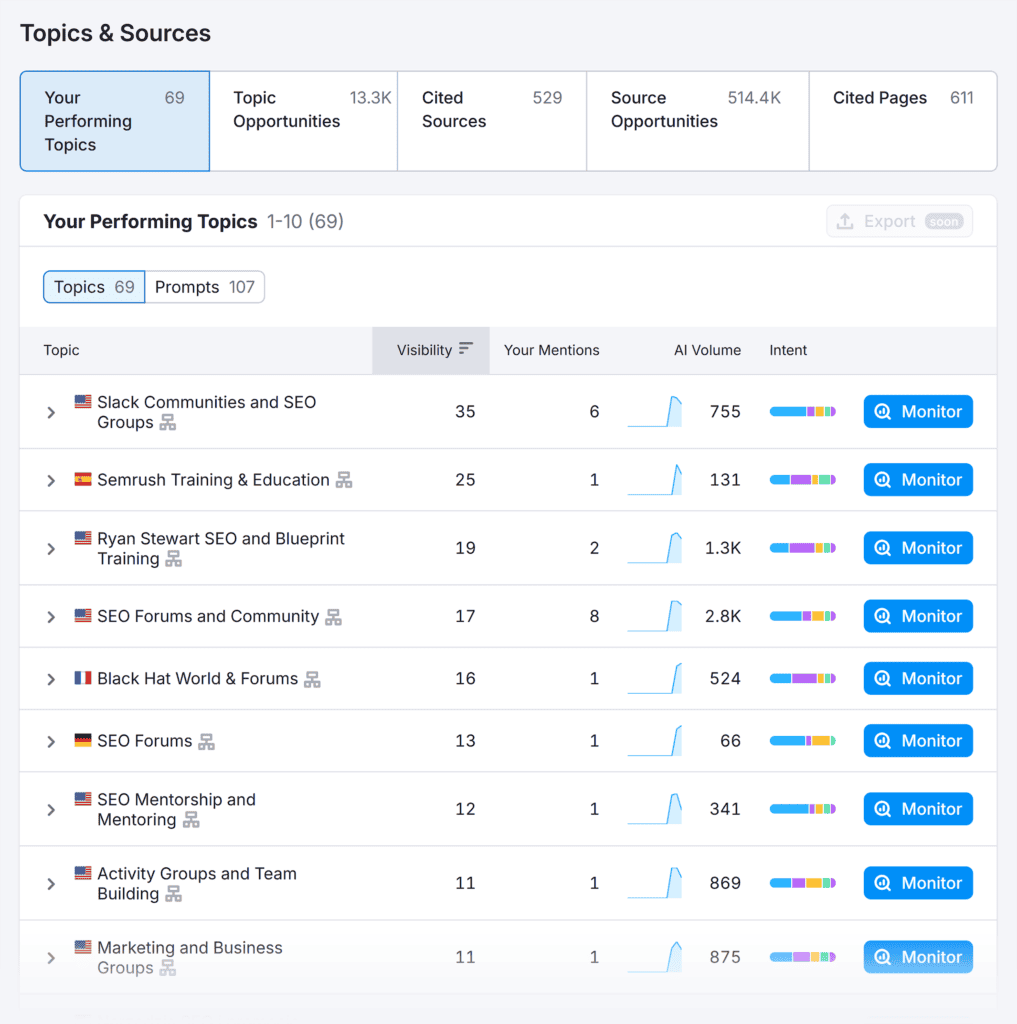
Task: Click the France flag icon on Black Hat World row
Action: (83, 678)
